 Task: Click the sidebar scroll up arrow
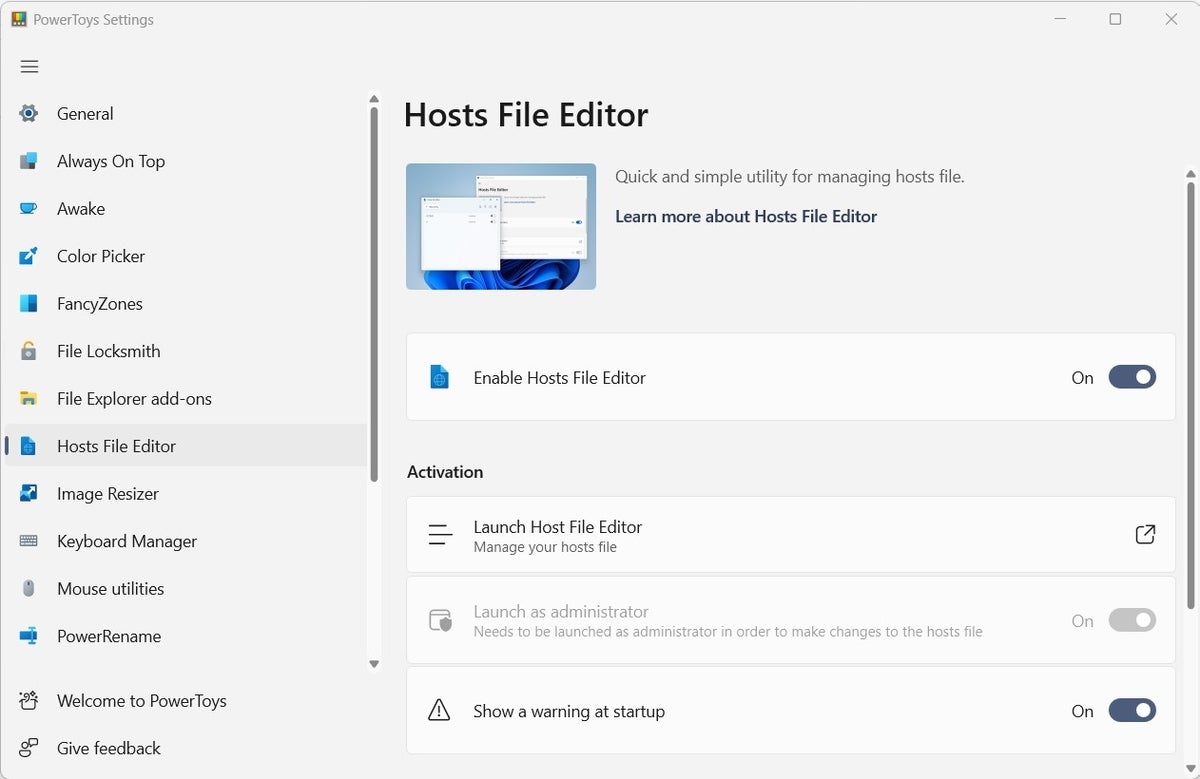pyautogui.click(x=374, y=99)
